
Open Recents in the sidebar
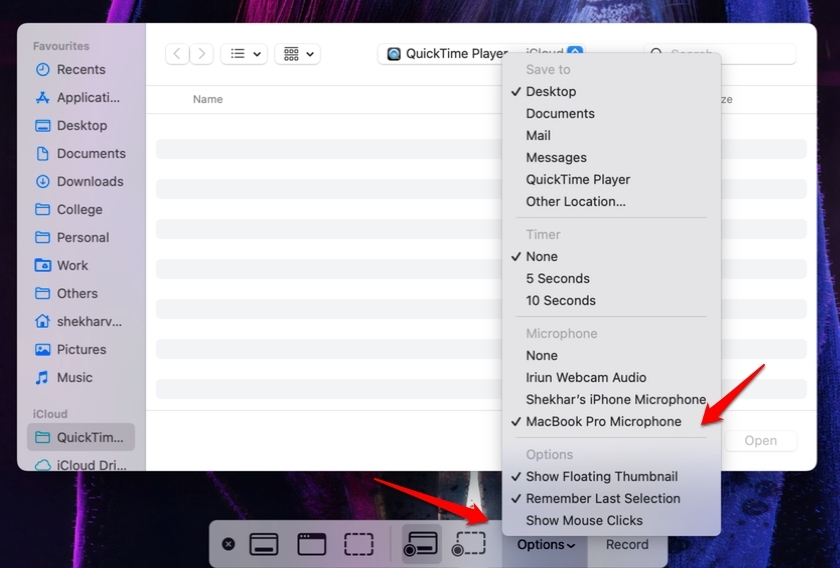tap(80, 70)
